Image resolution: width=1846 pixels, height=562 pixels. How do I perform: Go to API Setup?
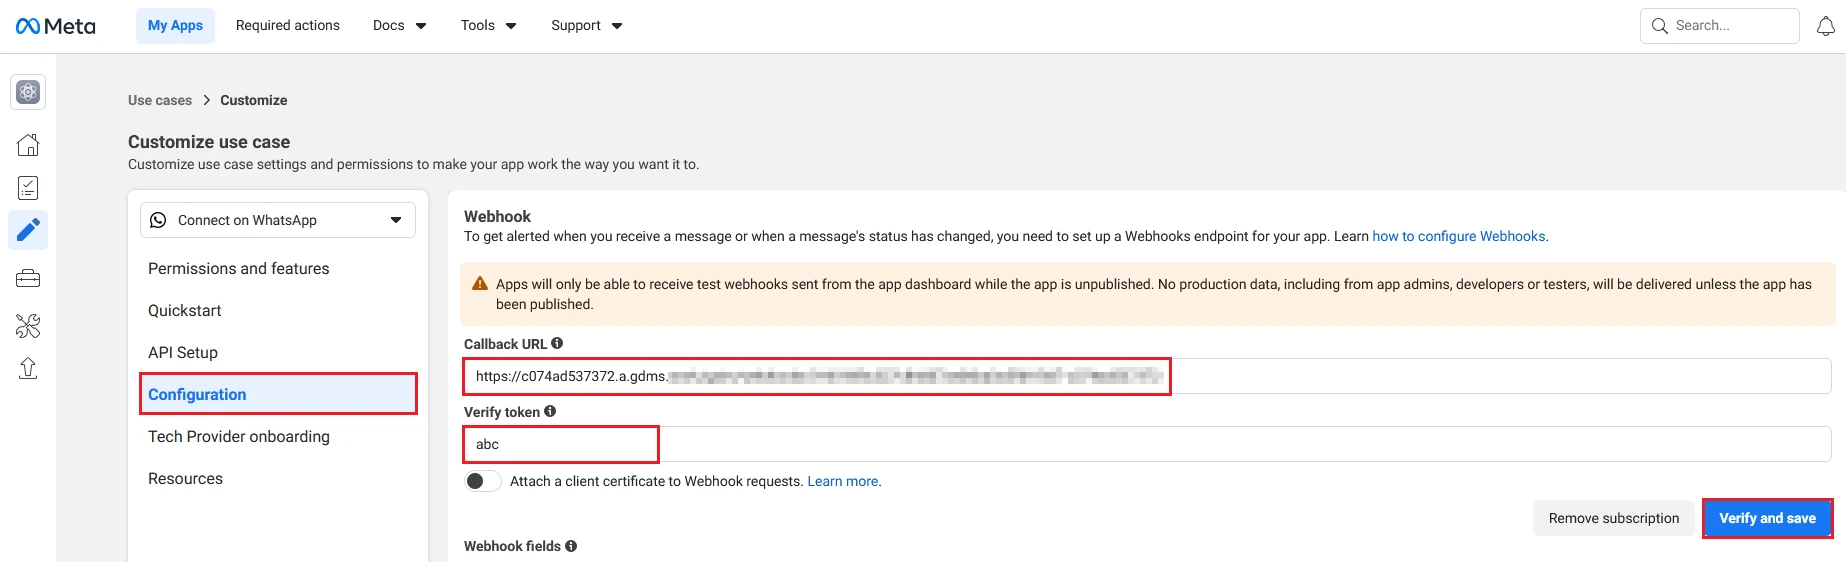[x=183, y=352]
